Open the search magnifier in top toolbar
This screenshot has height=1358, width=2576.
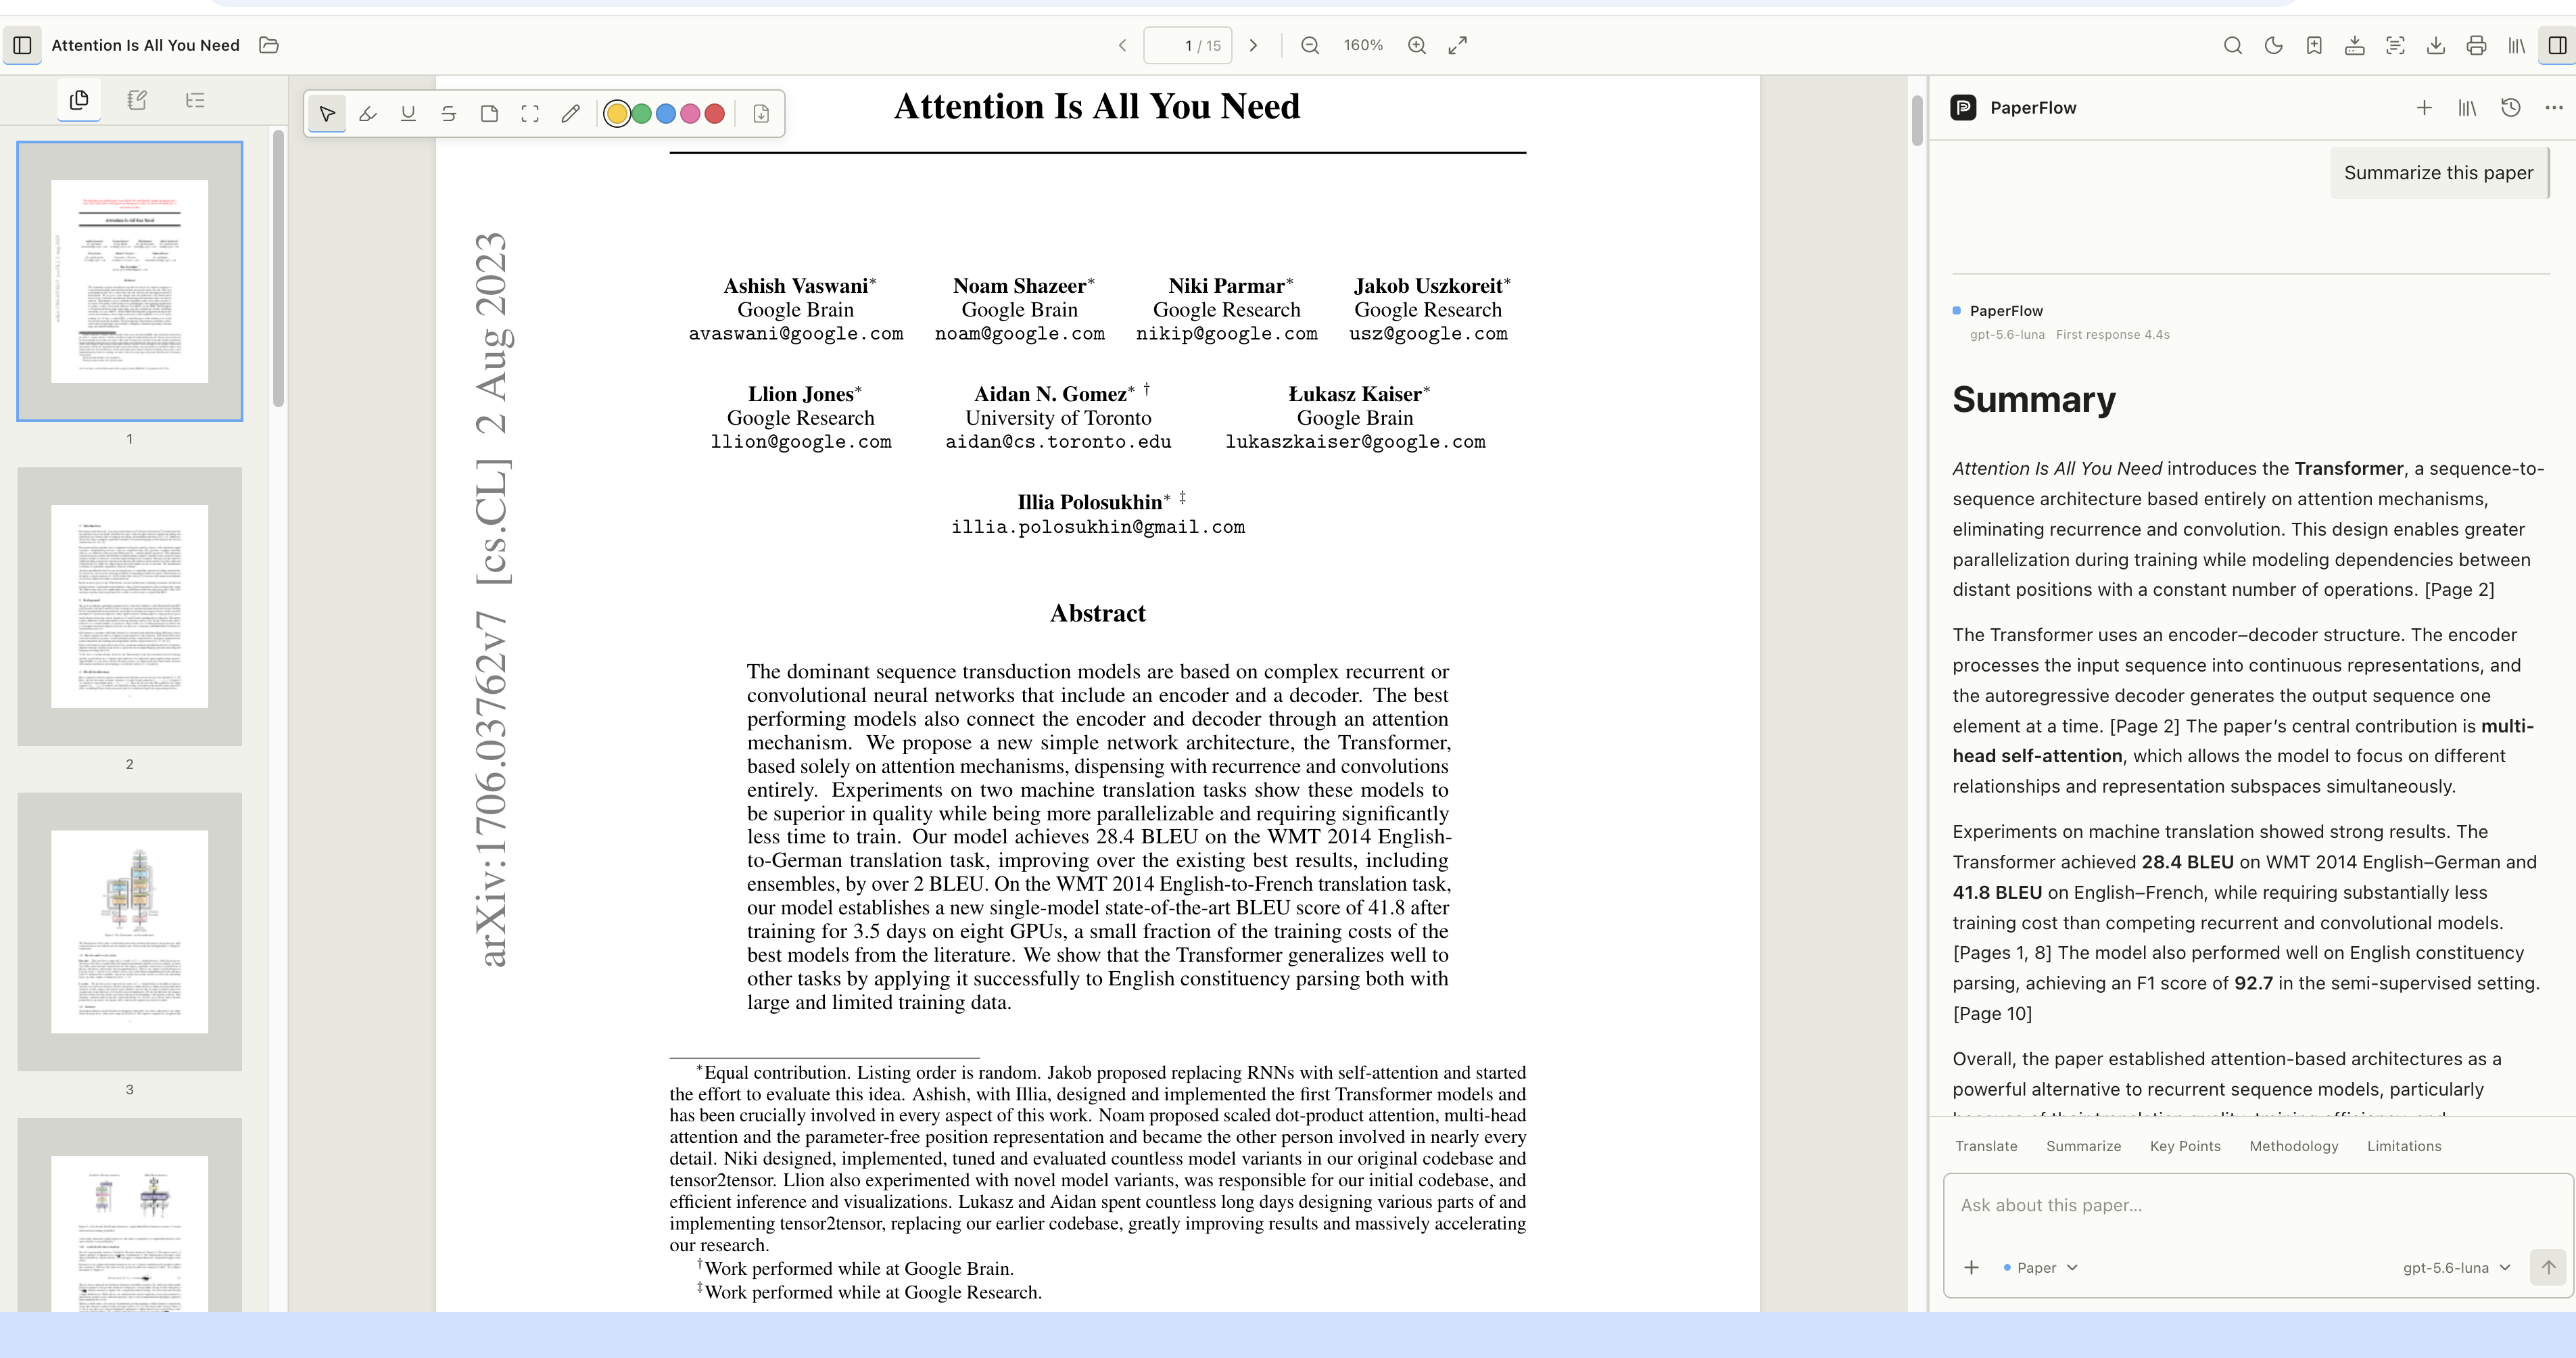click(x=2232, y=45)
